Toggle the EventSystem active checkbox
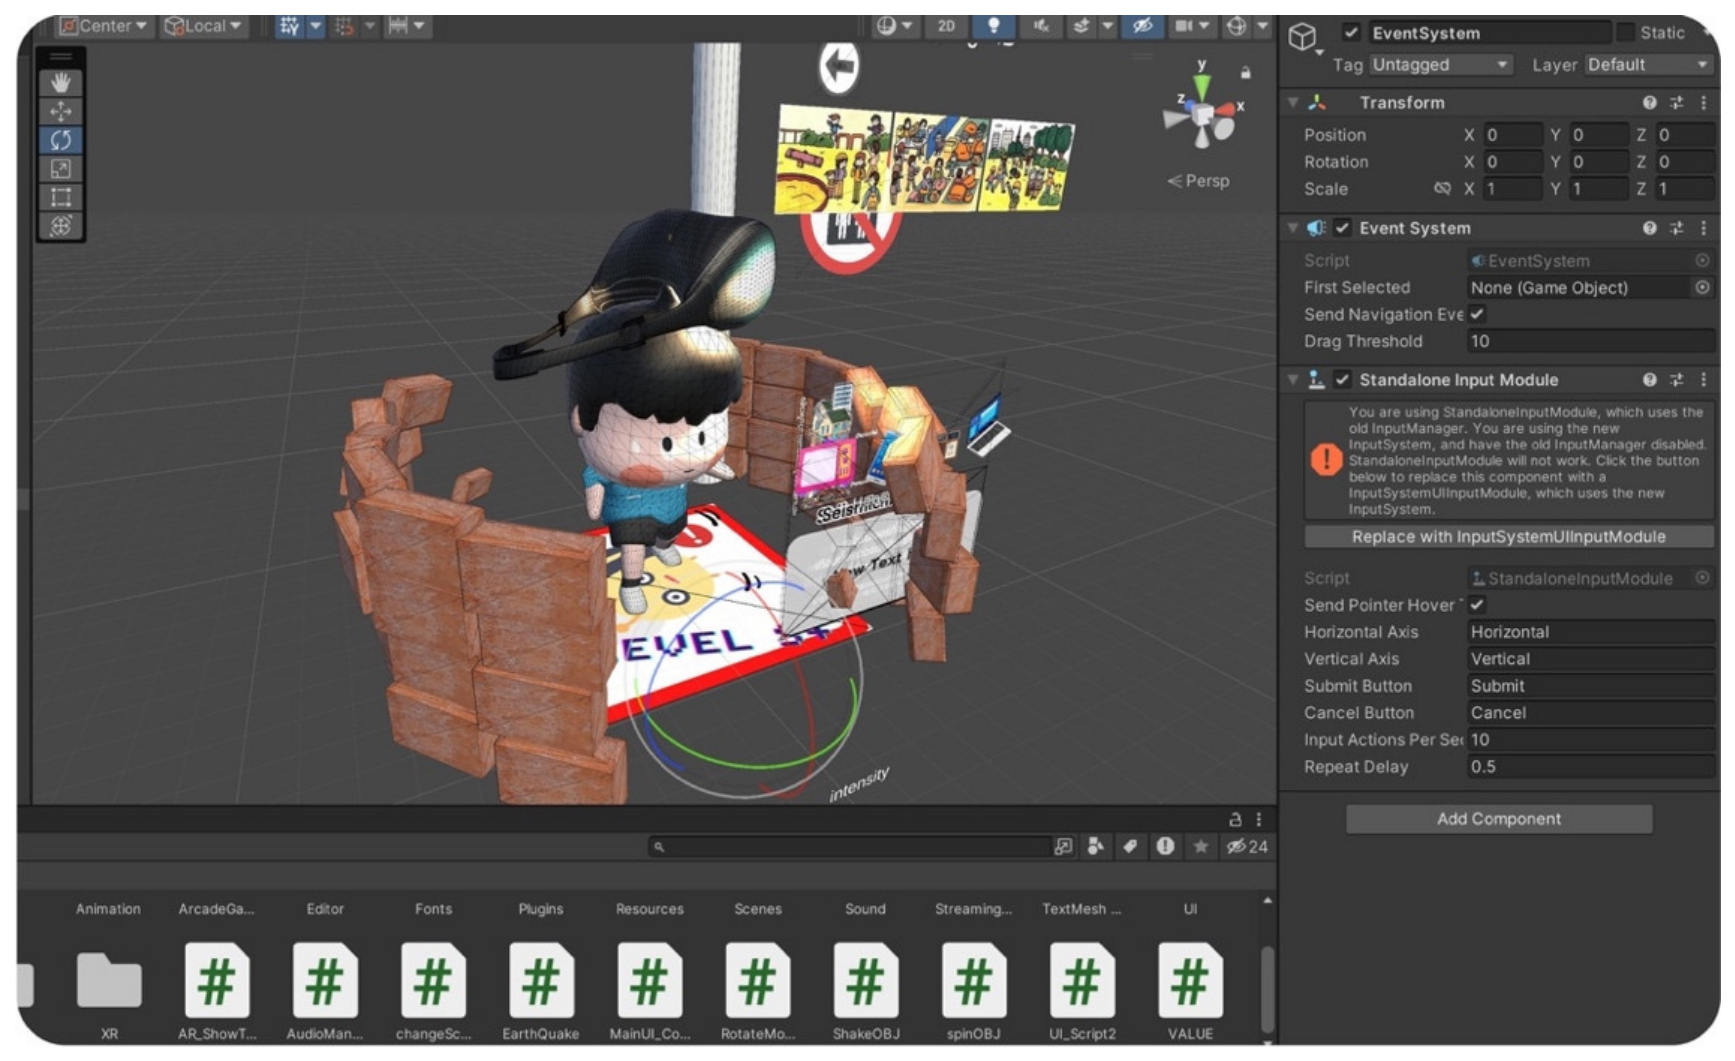The height and width of the screenshot is (1061, 1735). click(1351, 33)
